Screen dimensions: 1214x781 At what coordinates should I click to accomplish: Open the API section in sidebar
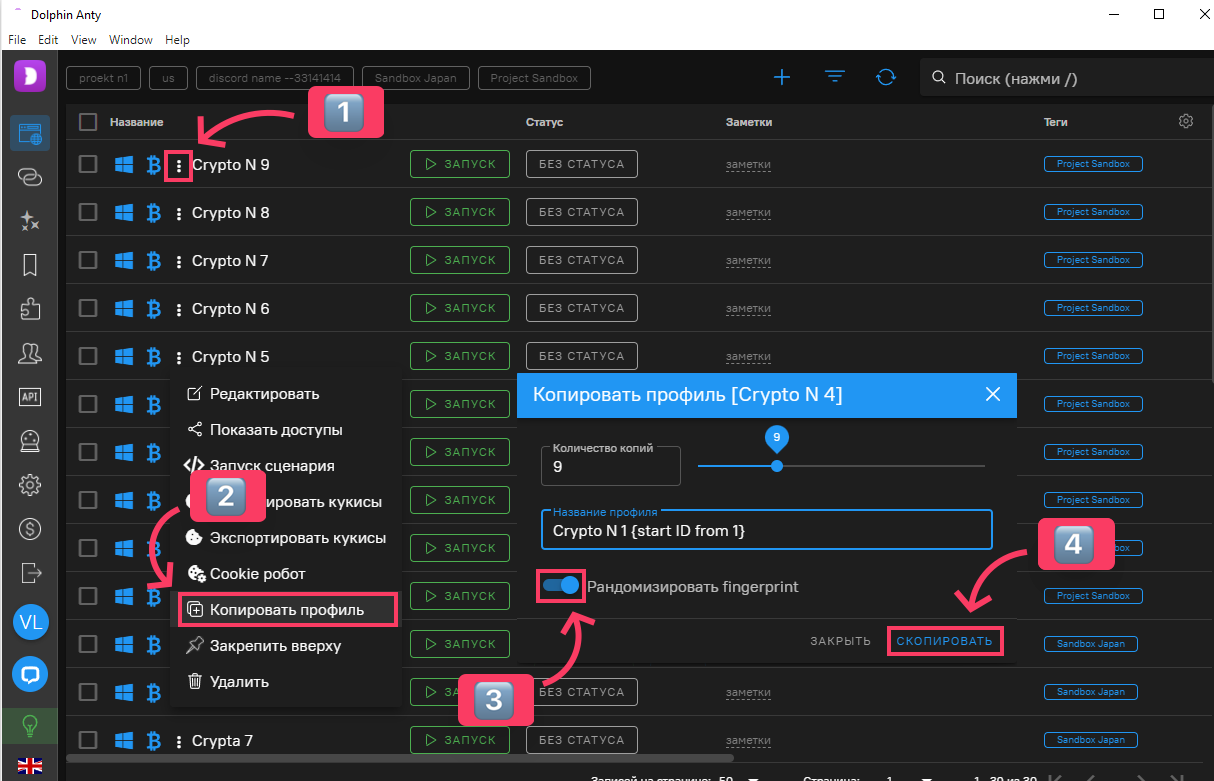30,397
